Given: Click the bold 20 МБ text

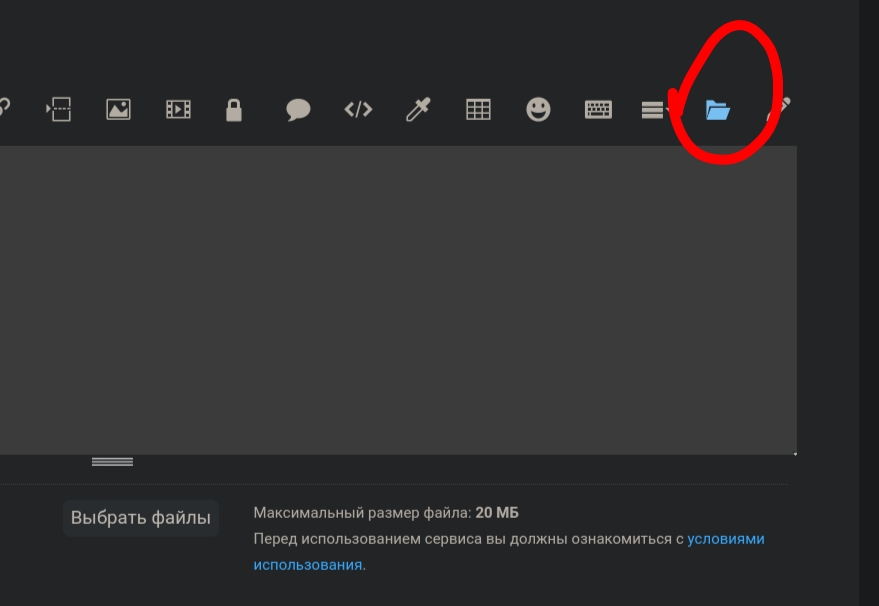Looking at the screenshot, I should click(x=497, y=513).
